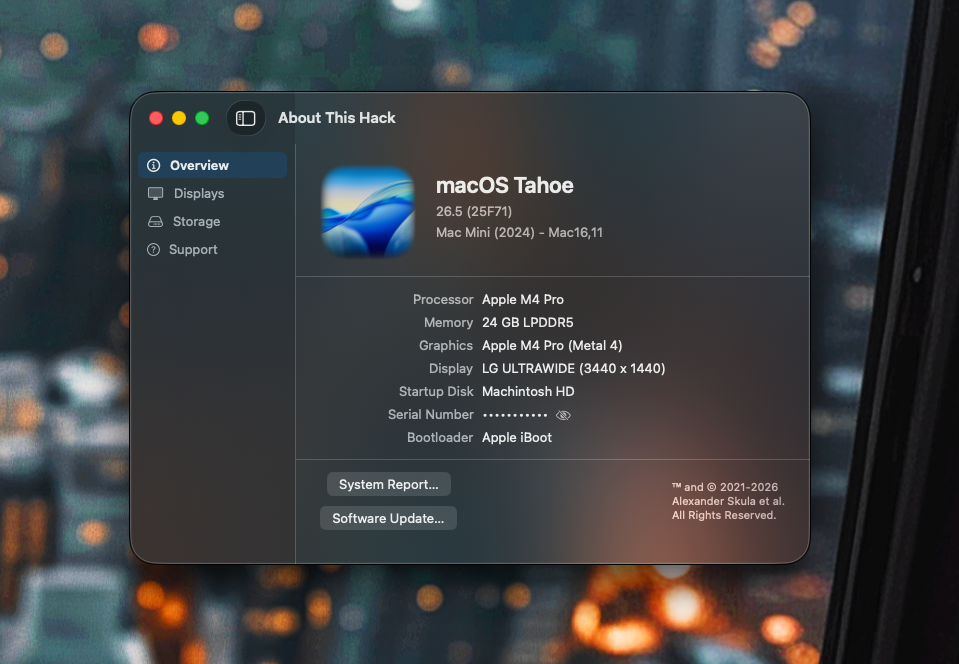
Task: Click the Apple iBoot bootloader value
Action: (x=517, y=437)
